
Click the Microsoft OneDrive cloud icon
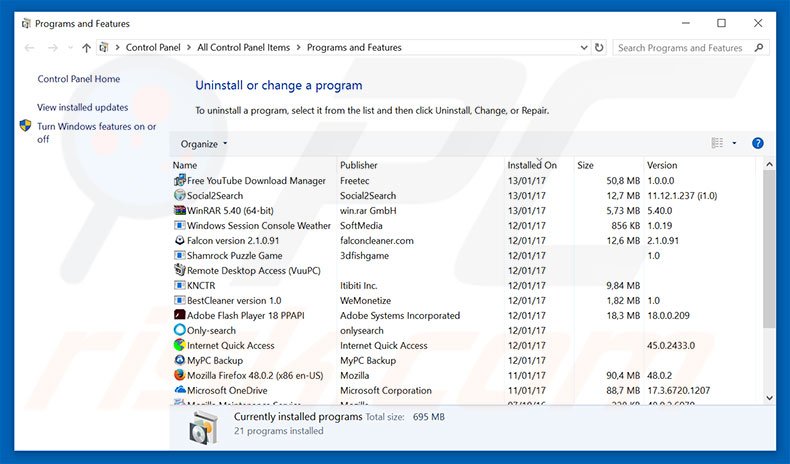point(179,391)
